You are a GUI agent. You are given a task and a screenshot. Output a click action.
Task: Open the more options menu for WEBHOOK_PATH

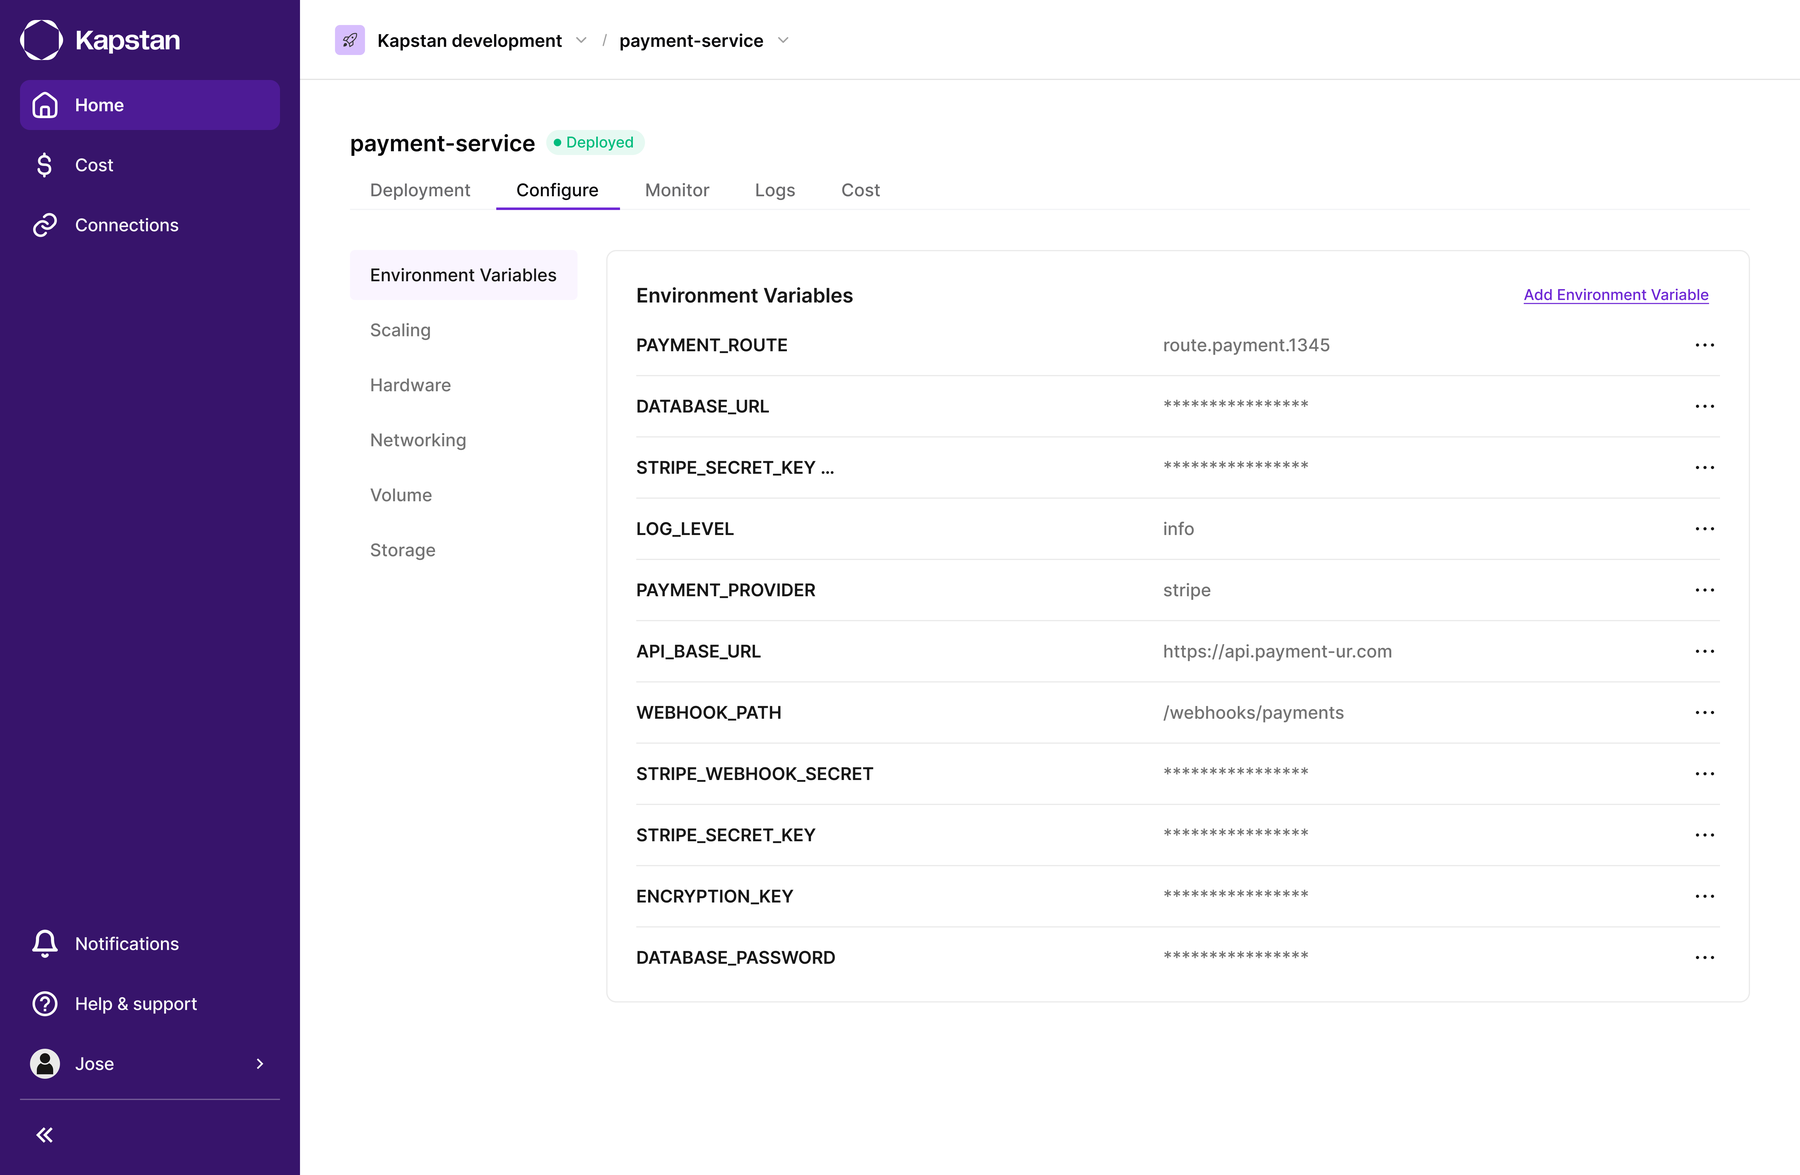(1705, 712)
